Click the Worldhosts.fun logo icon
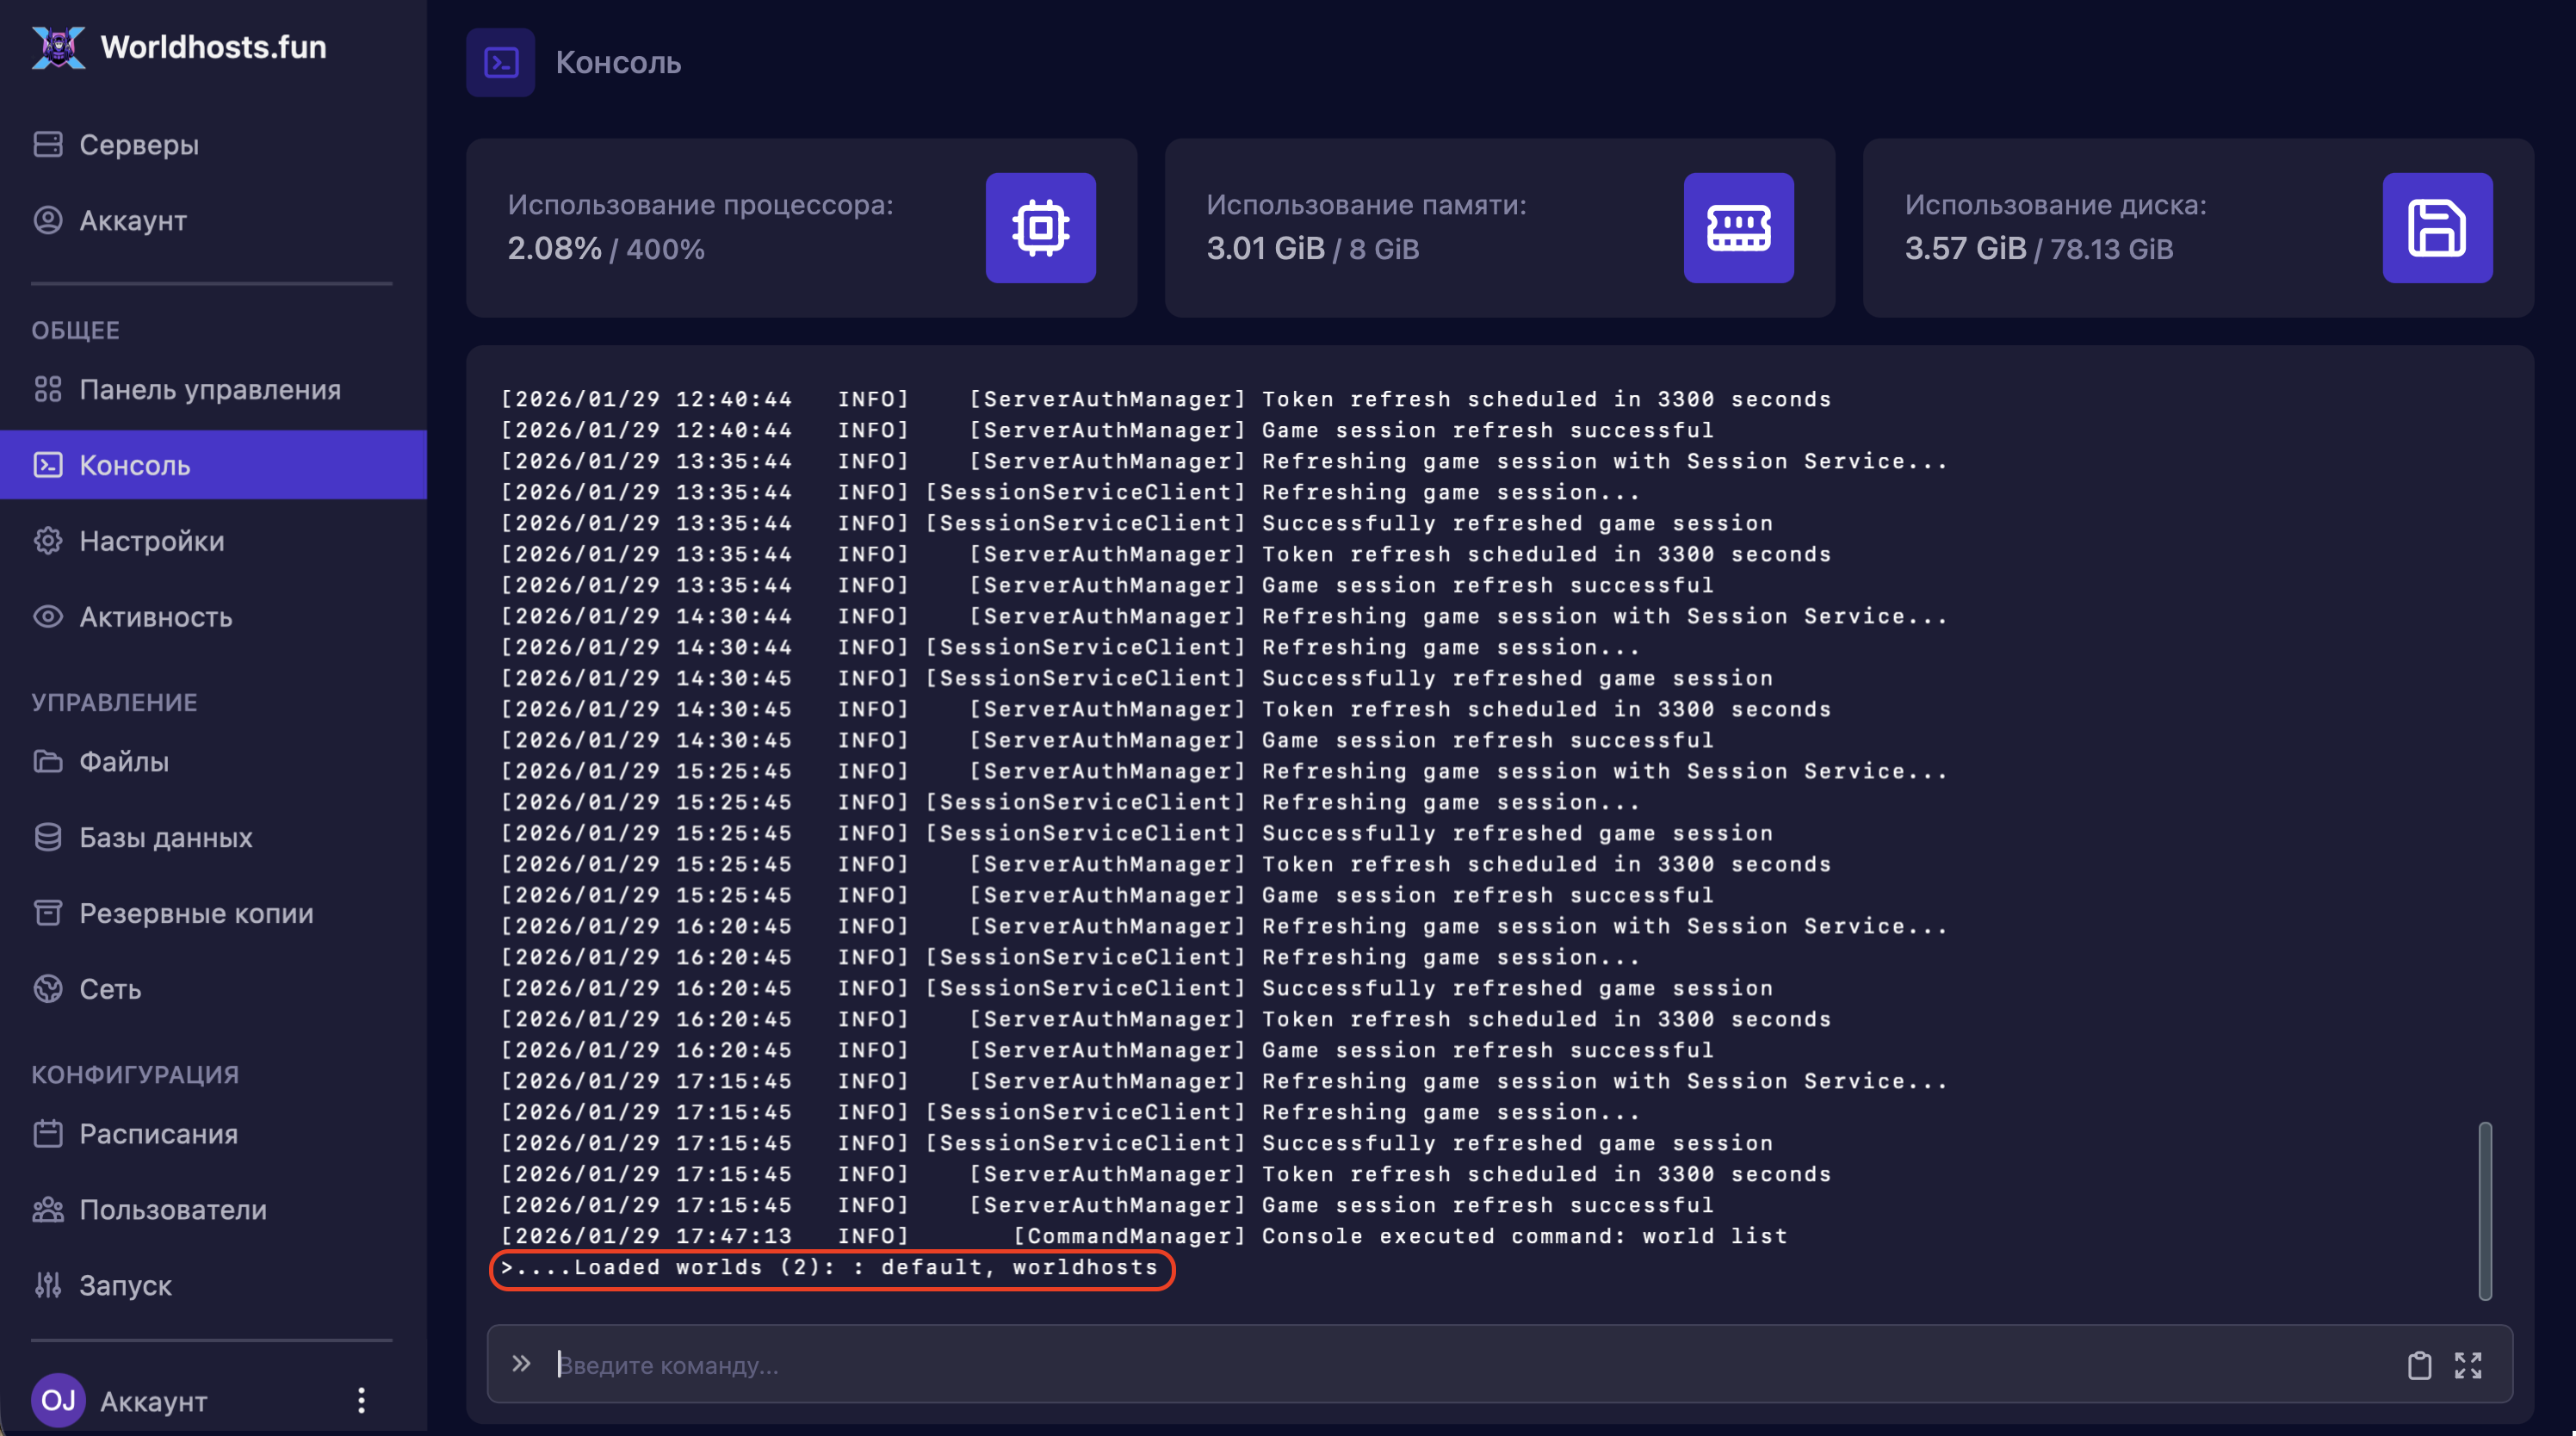The image size is (2576, 1436). 59,47
